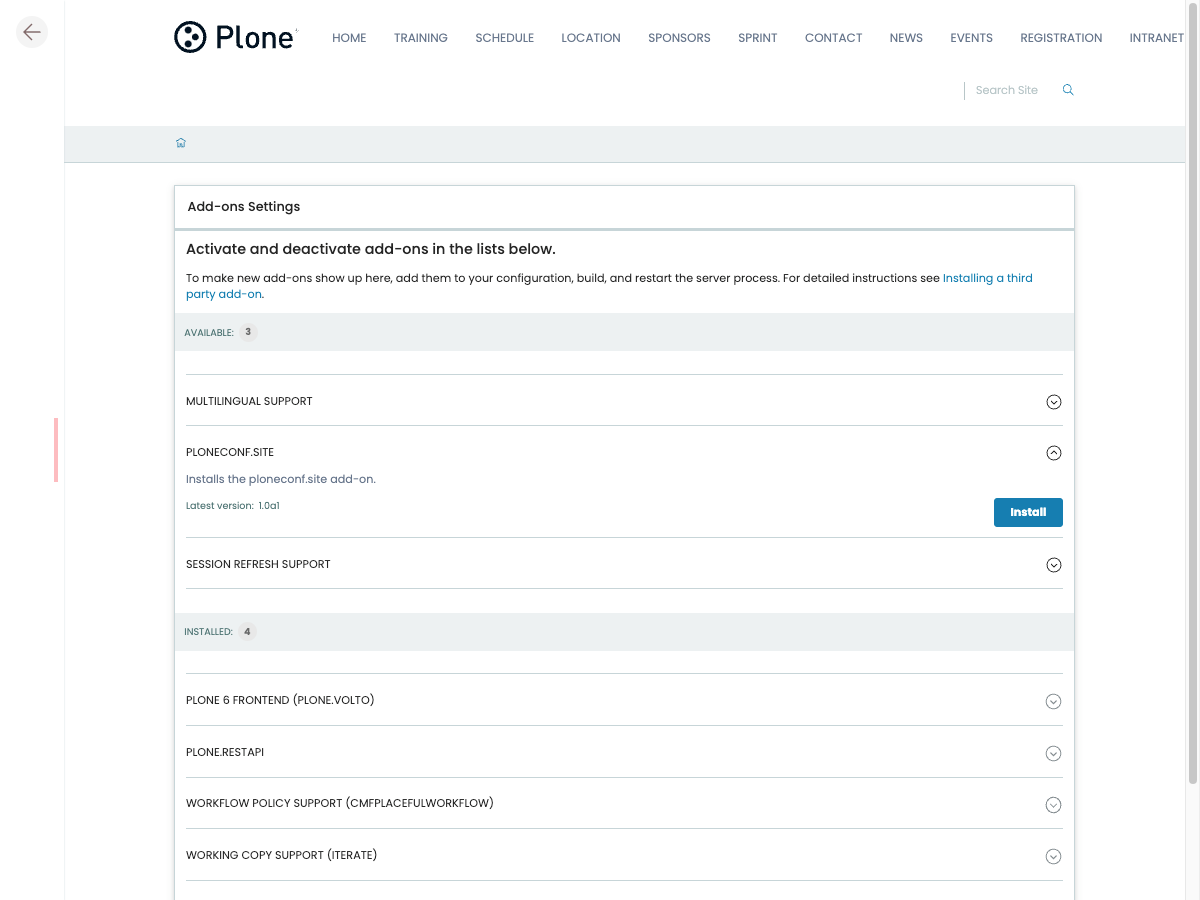
Task: Click the Latest version 1.0a1 text
Action: [x=233, y=506]
